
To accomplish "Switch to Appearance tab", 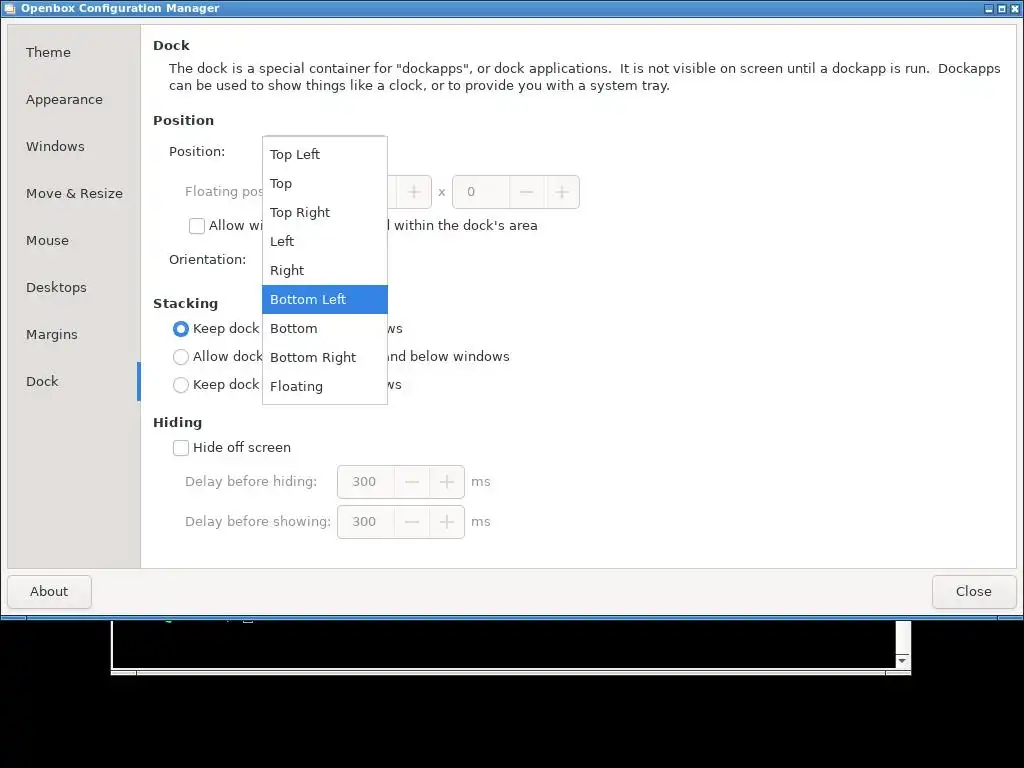I will [x=74, y=99].
